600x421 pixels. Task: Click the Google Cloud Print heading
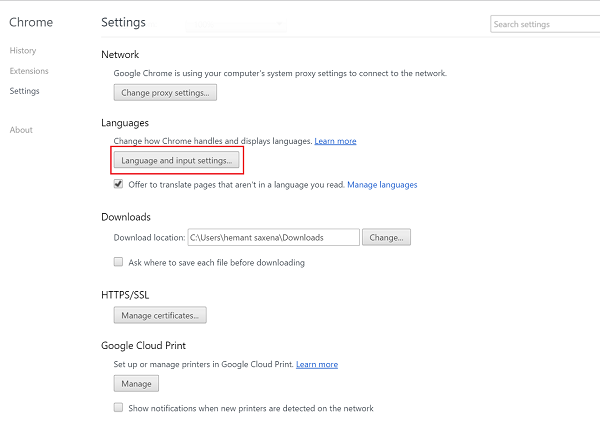143,345
